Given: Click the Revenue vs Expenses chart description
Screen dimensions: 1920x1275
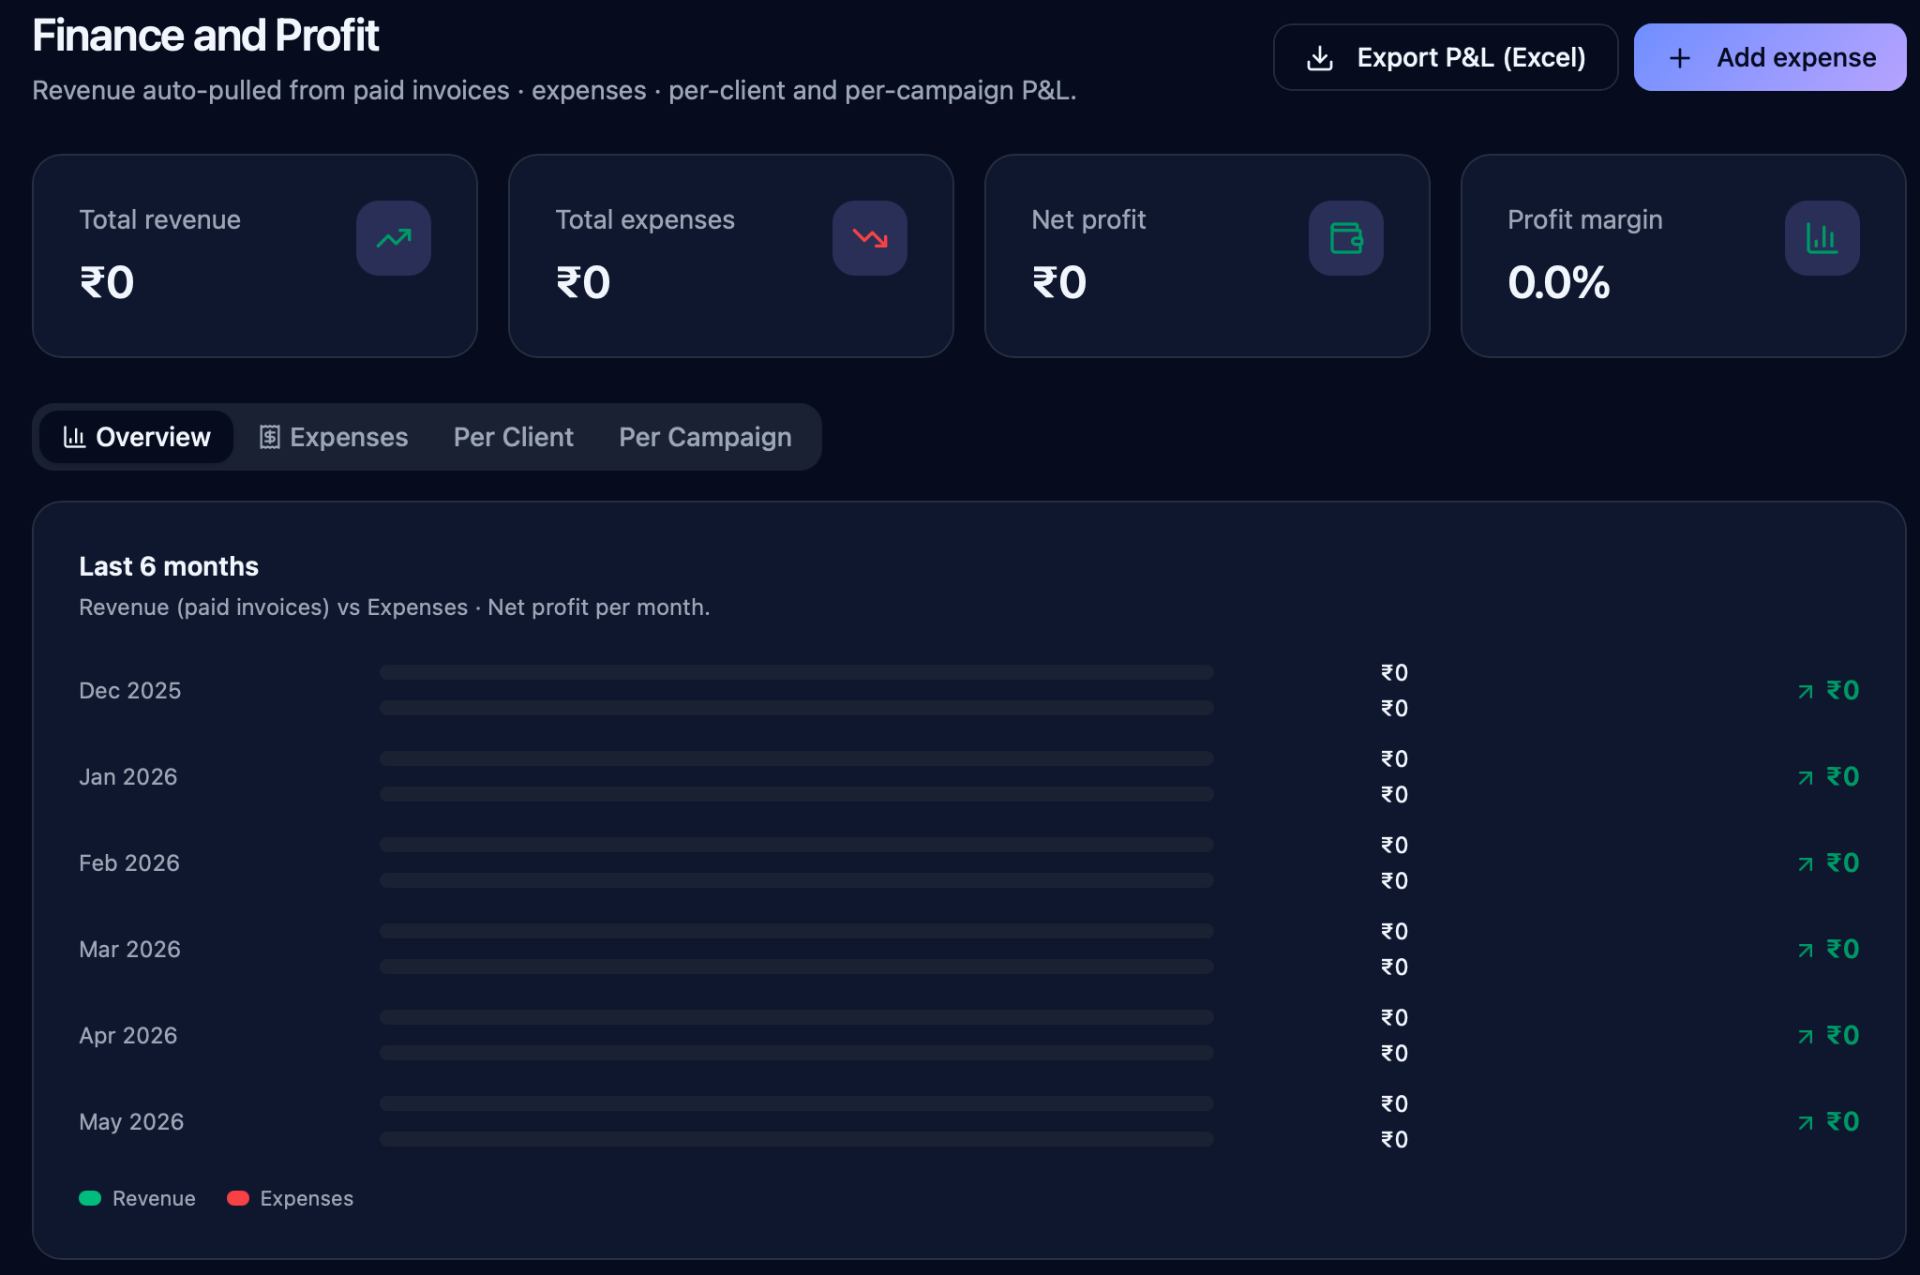Looking at the screenshot, I should 394,608.
